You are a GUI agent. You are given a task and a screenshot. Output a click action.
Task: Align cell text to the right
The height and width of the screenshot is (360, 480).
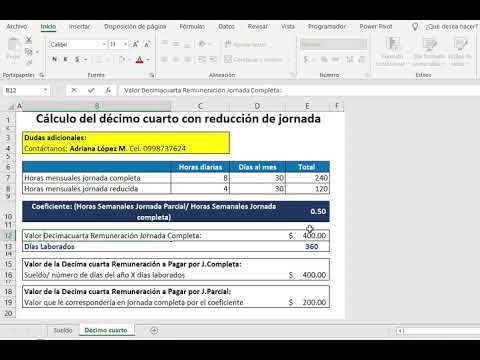pyautogui.click(x=188, y=60)
